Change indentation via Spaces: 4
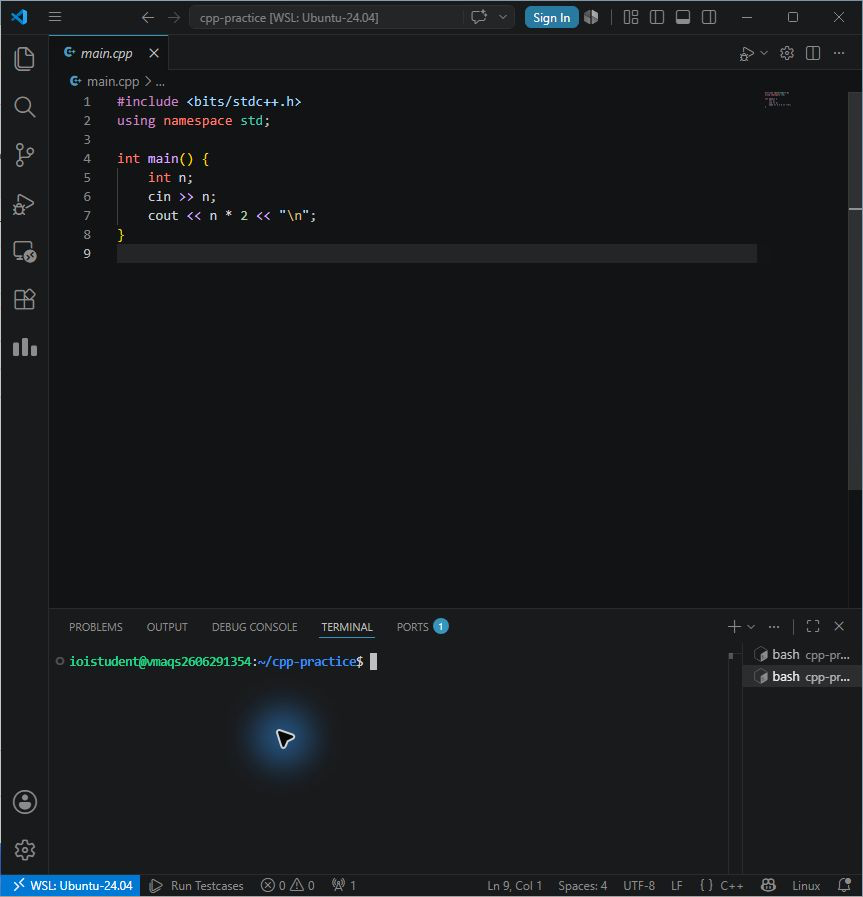This screenshot has width=863, height=897. 582,886
